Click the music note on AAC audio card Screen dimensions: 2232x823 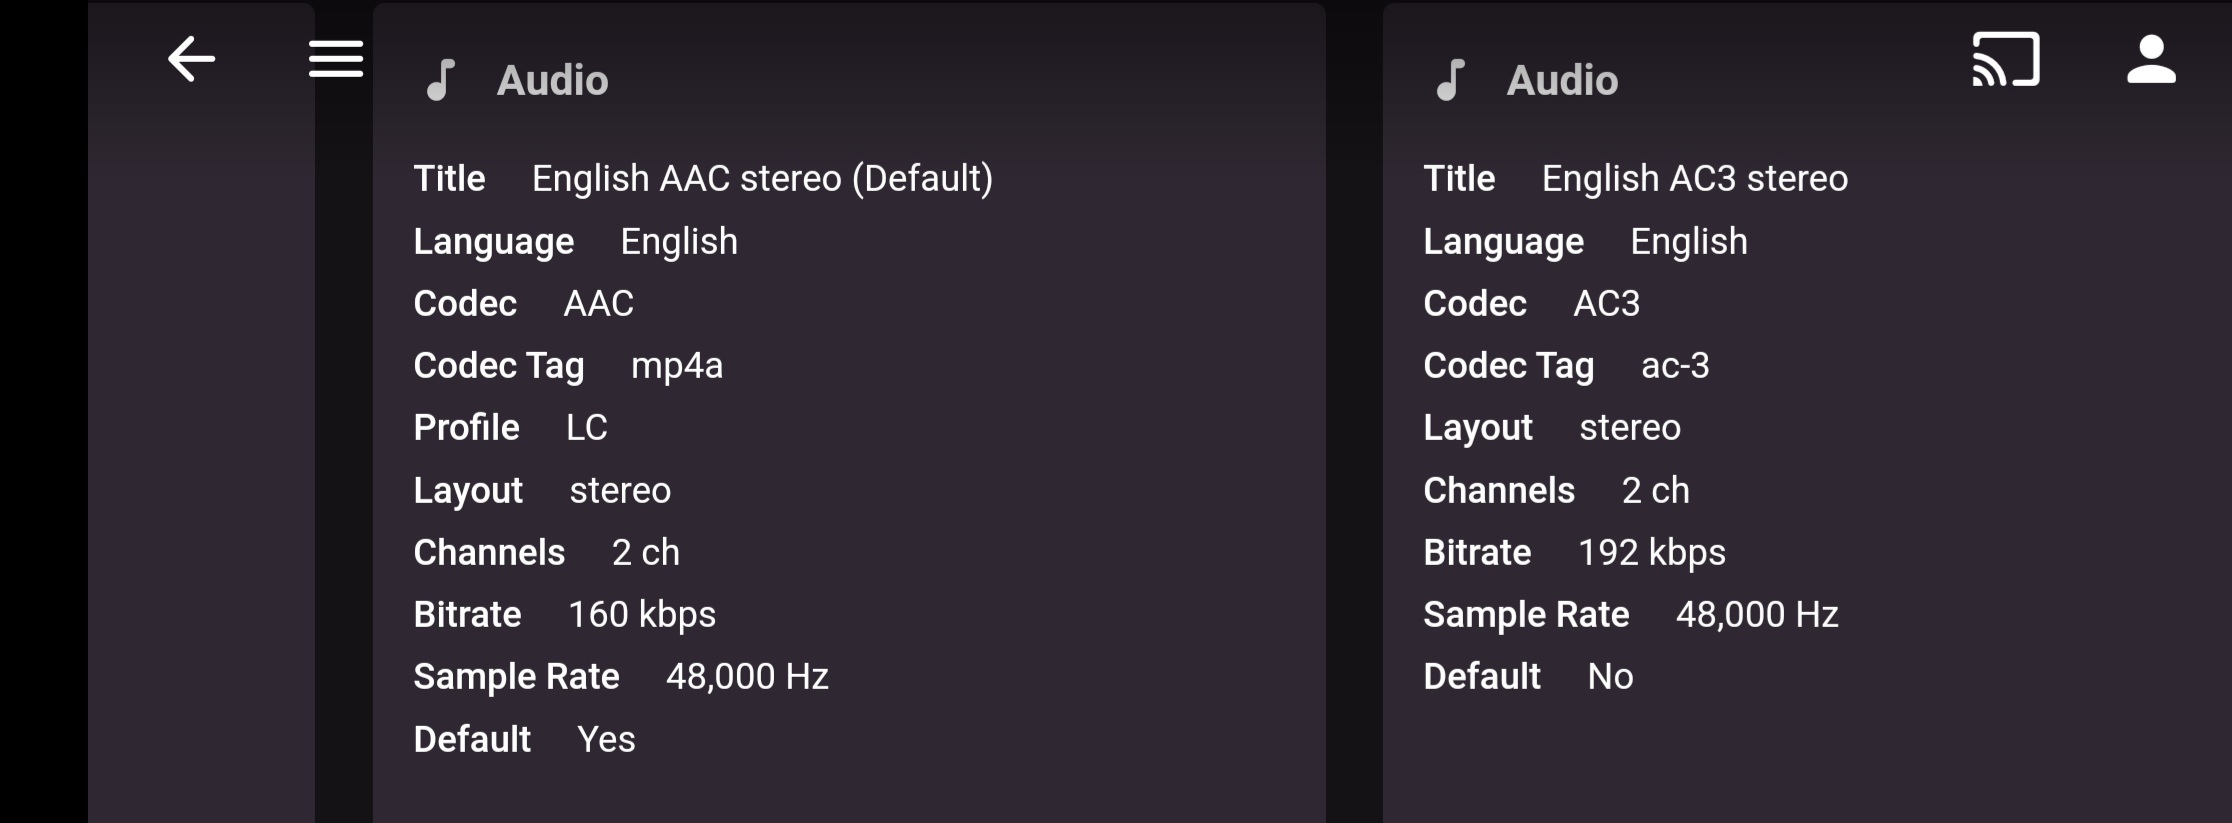click(x=441, y=80)
